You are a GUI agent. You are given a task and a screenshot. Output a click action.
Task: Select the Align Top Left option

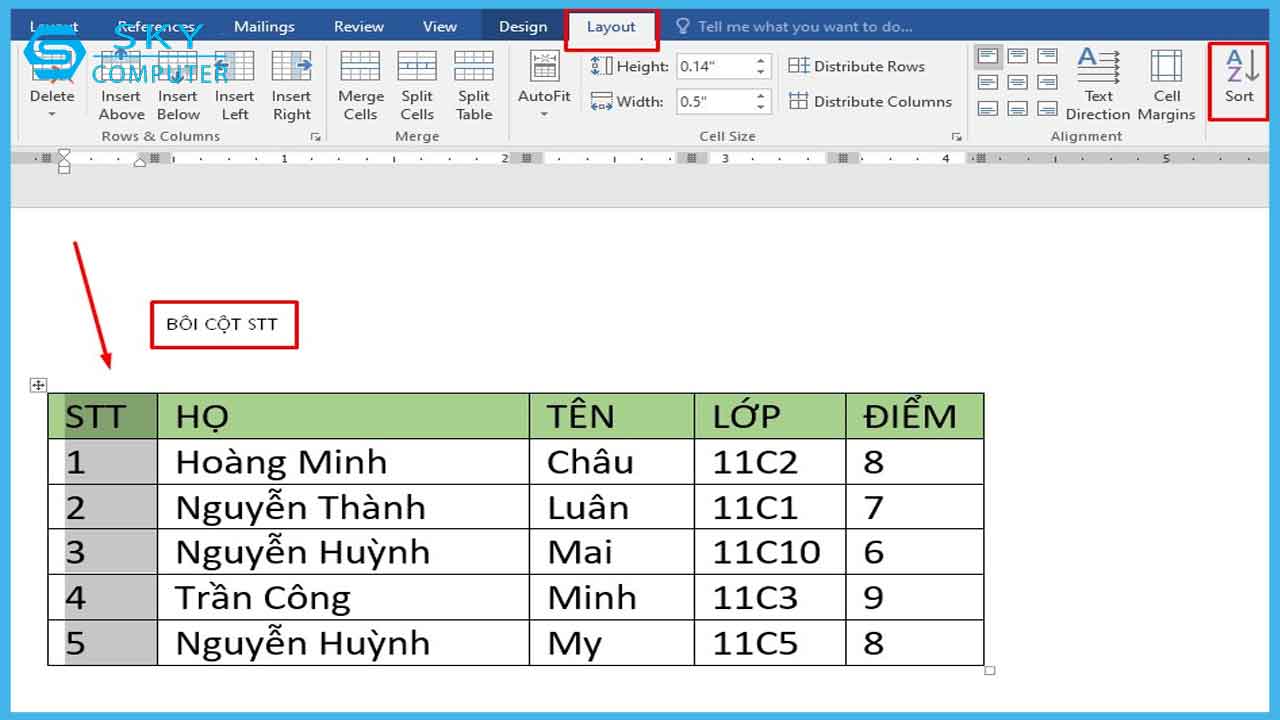coord(988,56)
